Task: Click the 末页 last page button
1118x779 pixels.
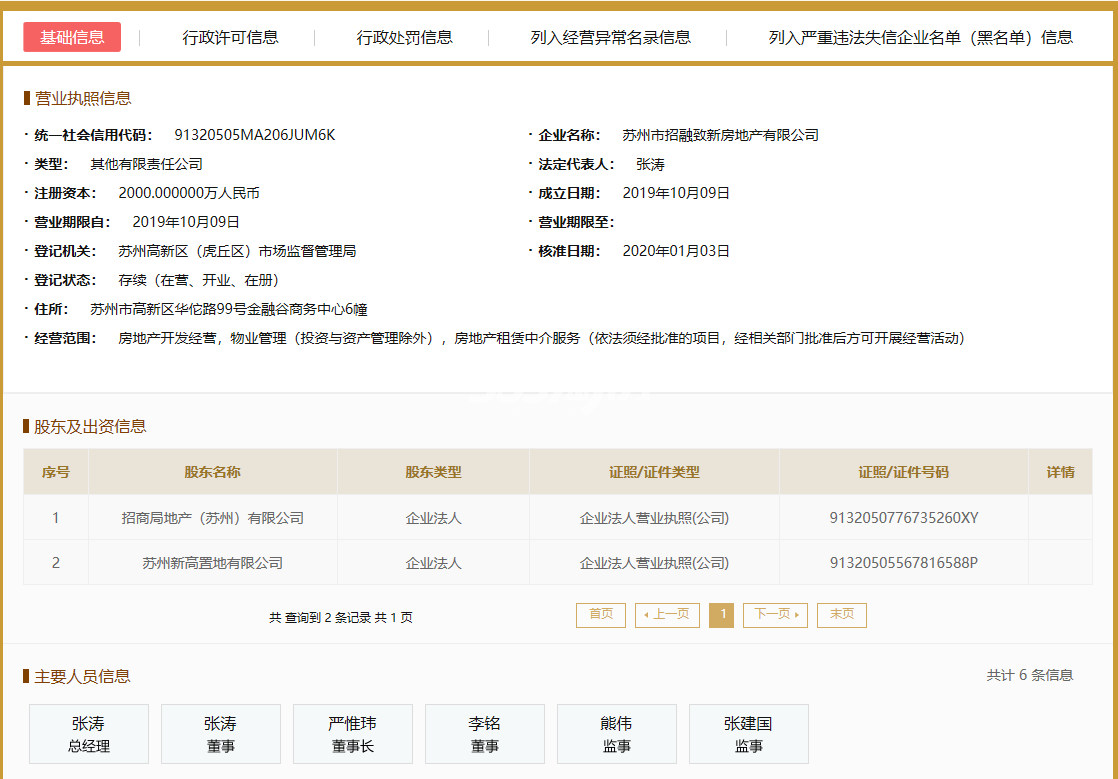Action: (841, 615)
